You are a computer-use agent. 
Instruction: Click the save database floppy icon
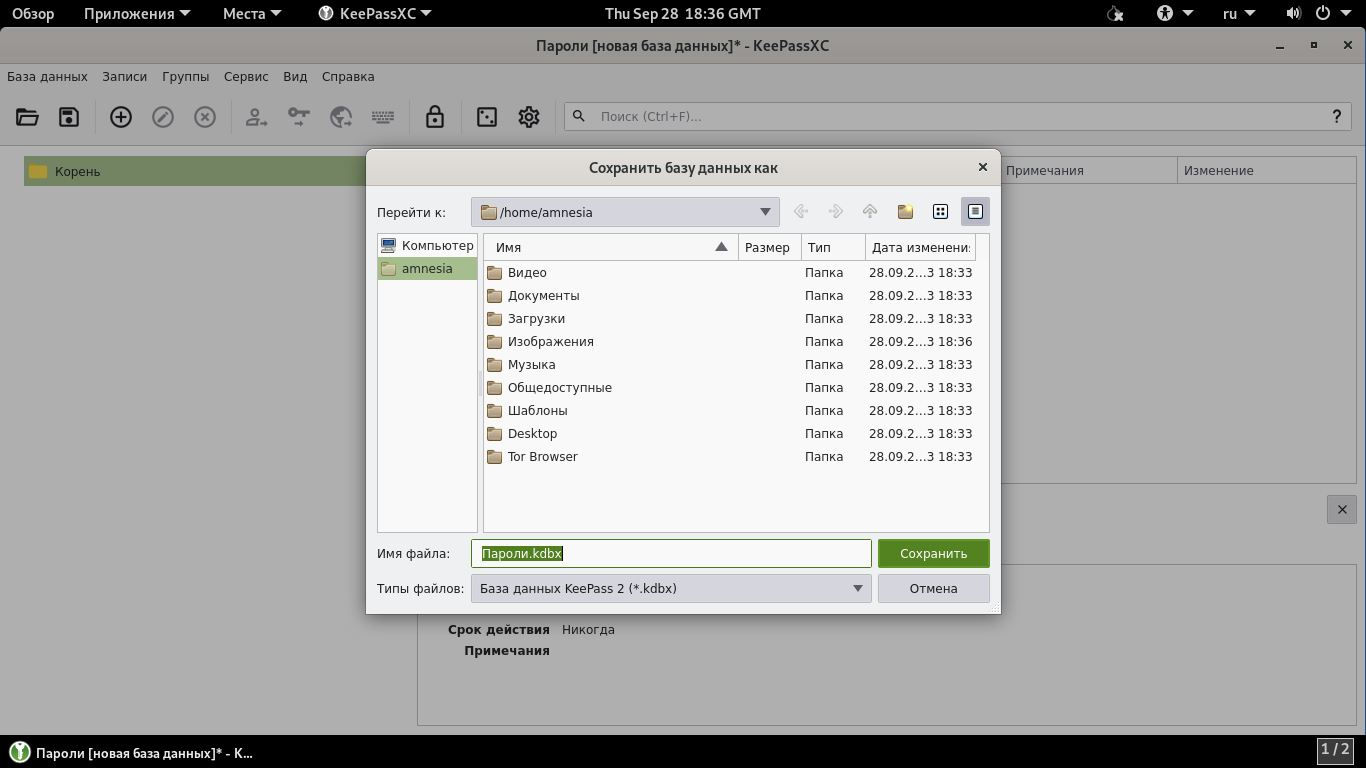point(69,117)
